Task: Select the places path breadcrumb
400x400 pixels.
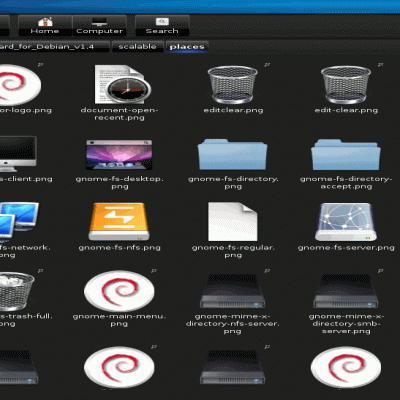Action: click(187, 47)
